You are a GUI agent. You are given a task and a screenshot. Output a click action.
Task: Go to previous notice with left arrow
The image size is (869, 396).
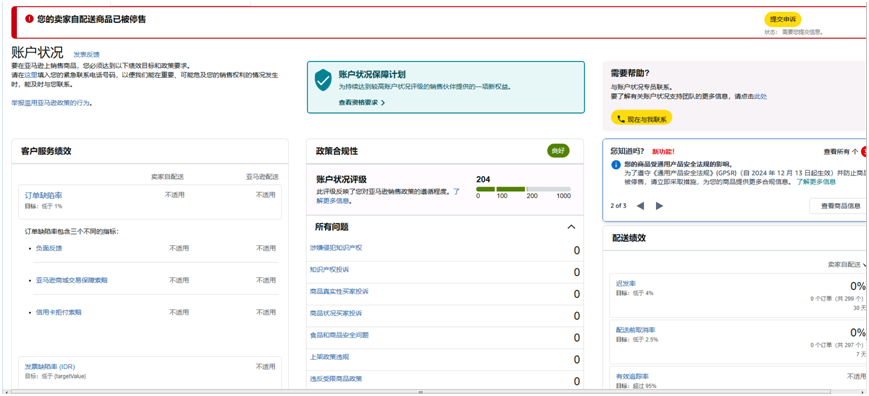640,205
